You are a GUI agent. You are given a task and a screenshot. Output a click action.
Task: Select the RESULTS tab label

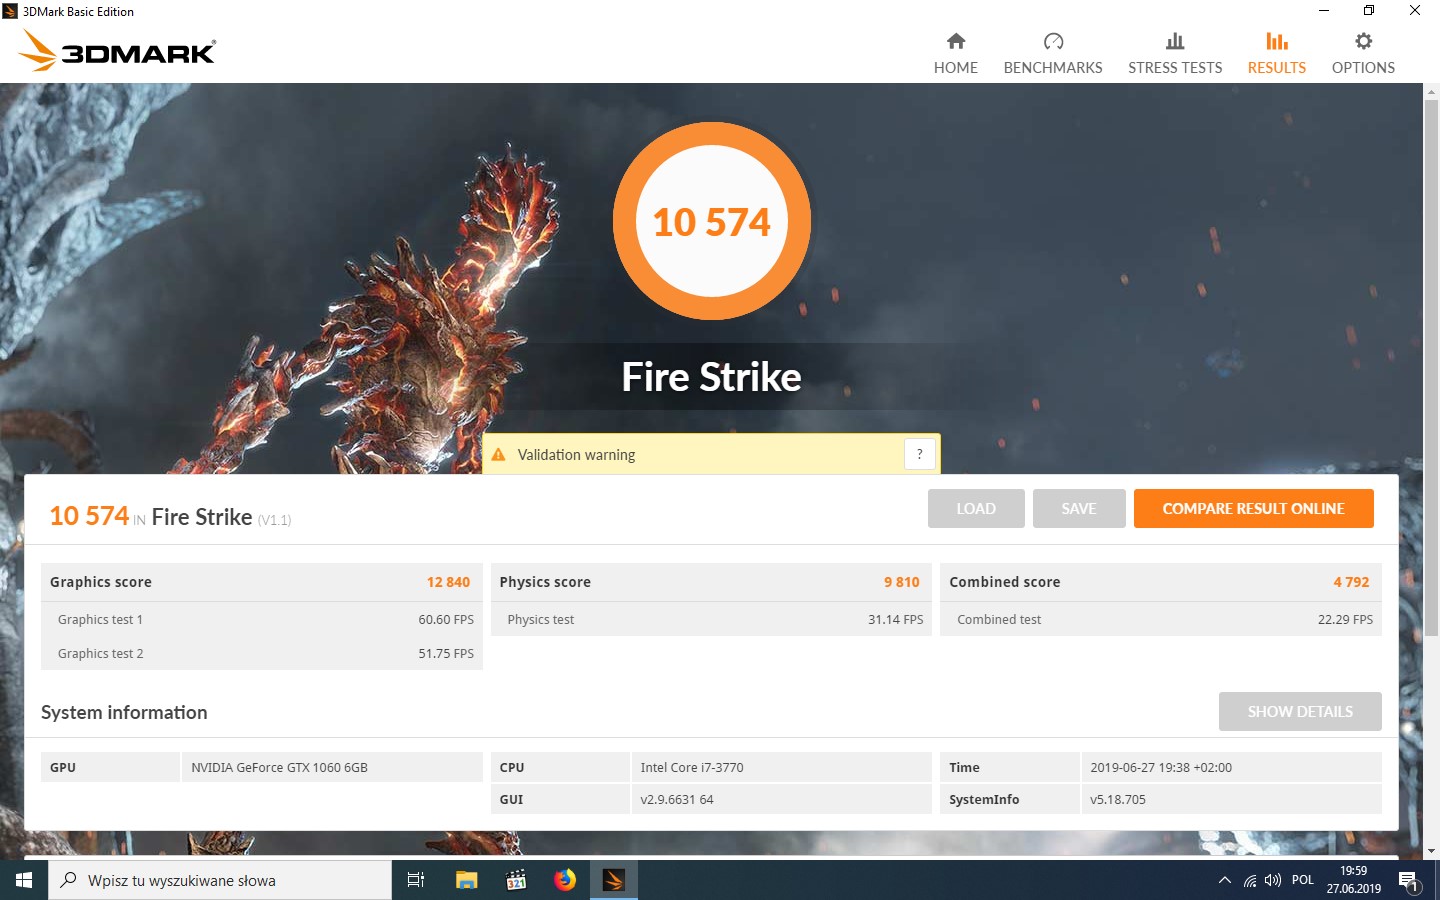tap(1277, 68)
